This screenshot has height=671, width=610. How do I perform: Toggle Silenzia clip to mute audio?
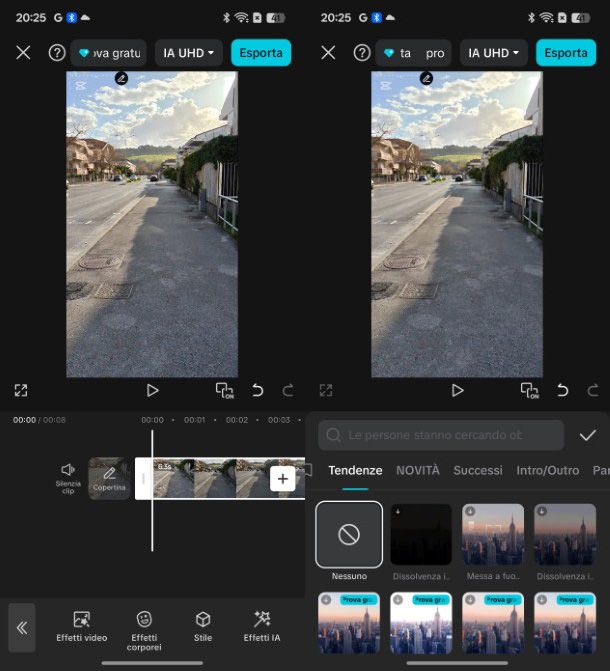68,477
